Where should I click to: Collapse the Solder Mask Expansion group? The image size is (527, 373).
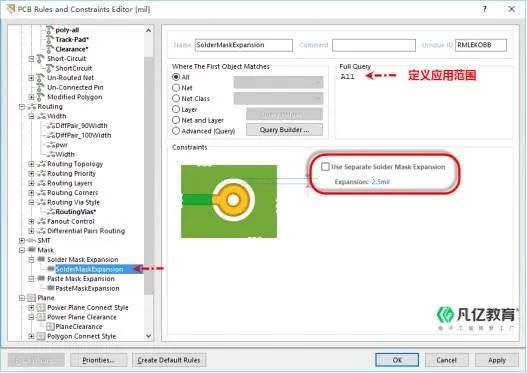pos(31,260)
